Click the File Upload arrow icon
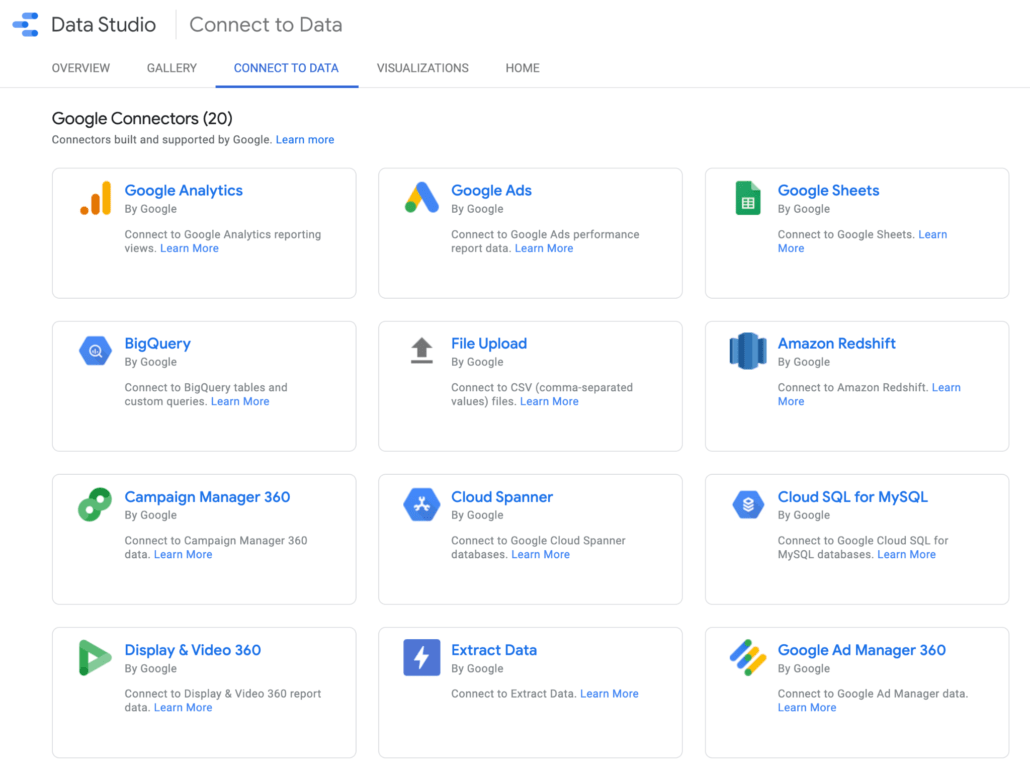Viewport: 1030px width, 770px height. pos(421,351)
